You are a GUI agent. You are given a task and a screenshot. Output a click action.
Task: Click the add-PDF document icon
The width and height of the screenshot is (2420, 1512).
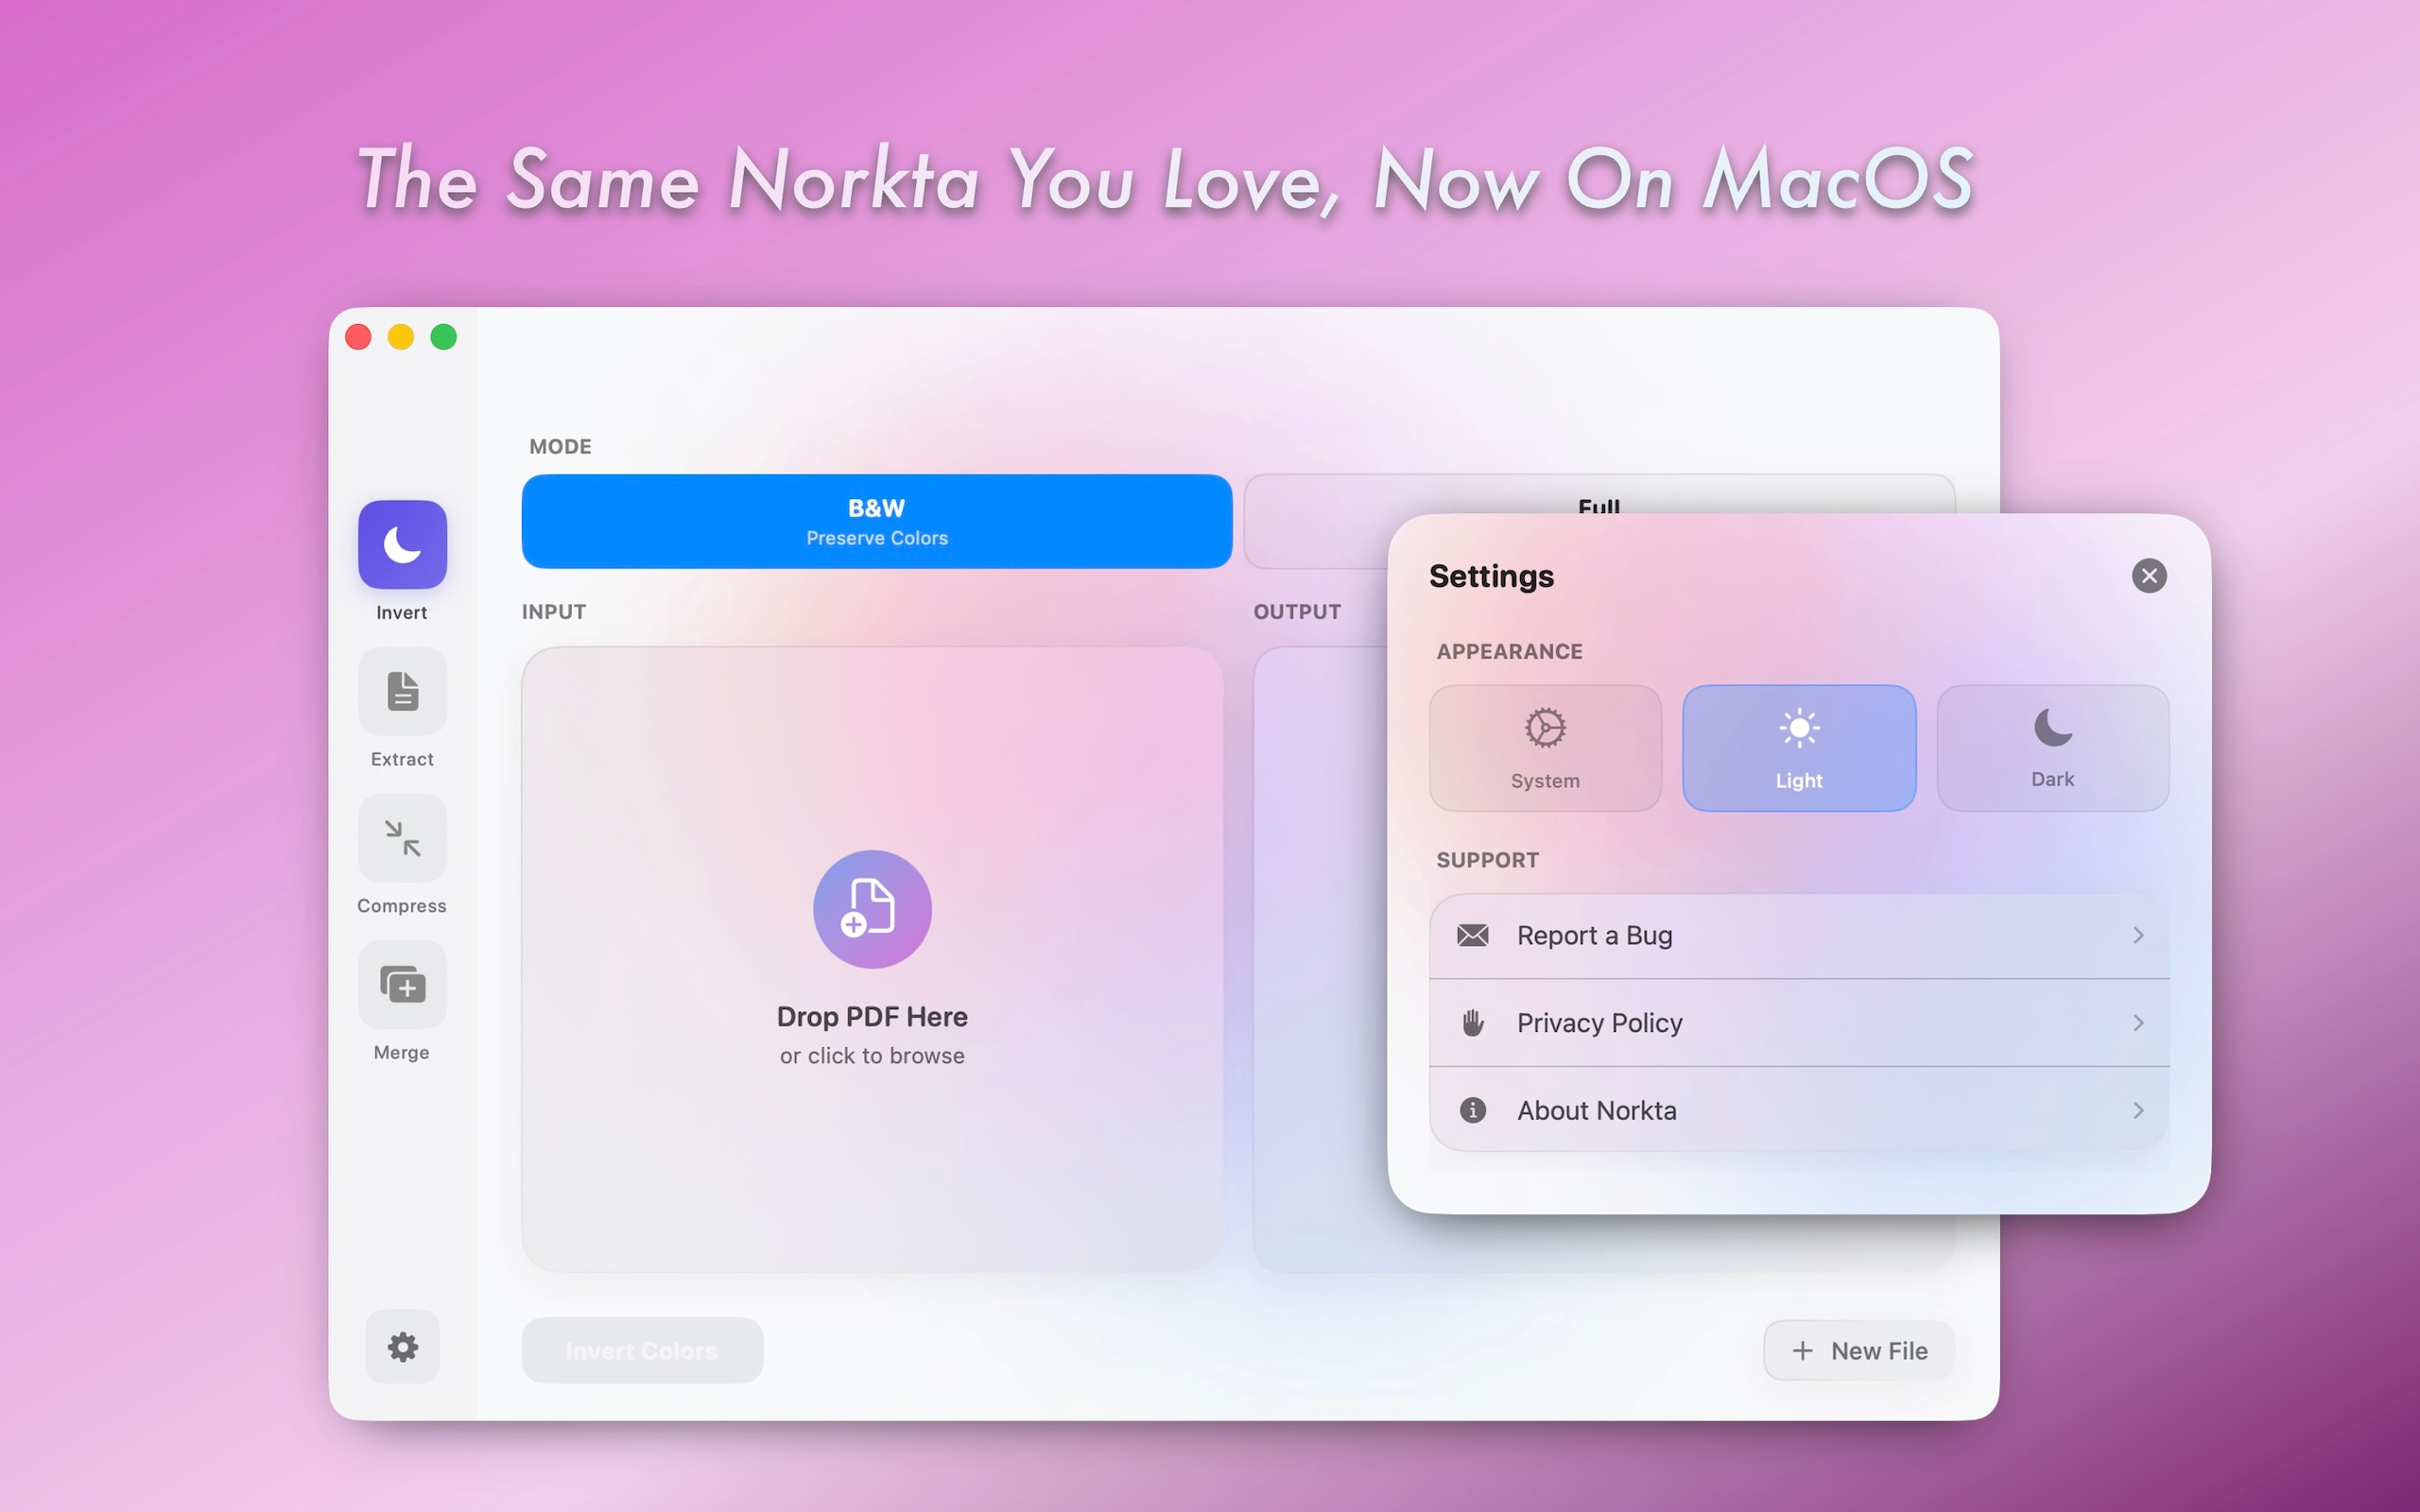coord(872,909)
